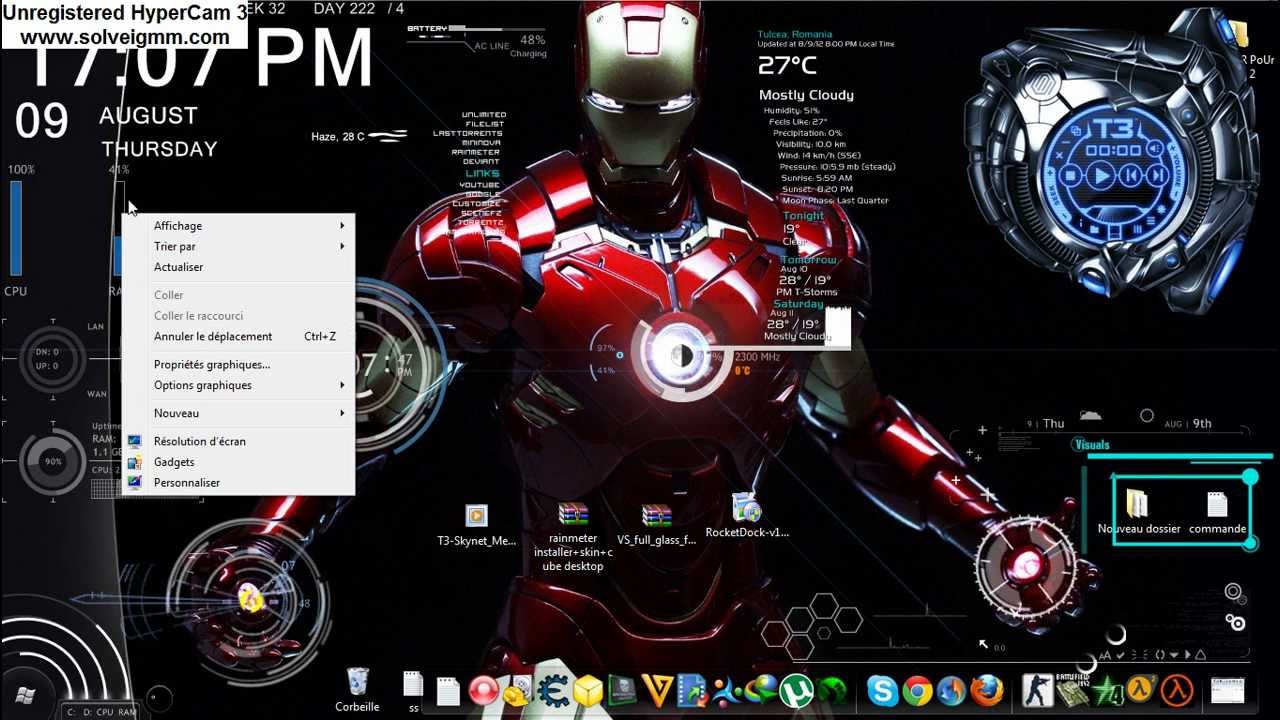The width and height of the screenshot is (1280, 720).
Task: Open Propriétés graphiques...
Action: (x=238, y=364)
